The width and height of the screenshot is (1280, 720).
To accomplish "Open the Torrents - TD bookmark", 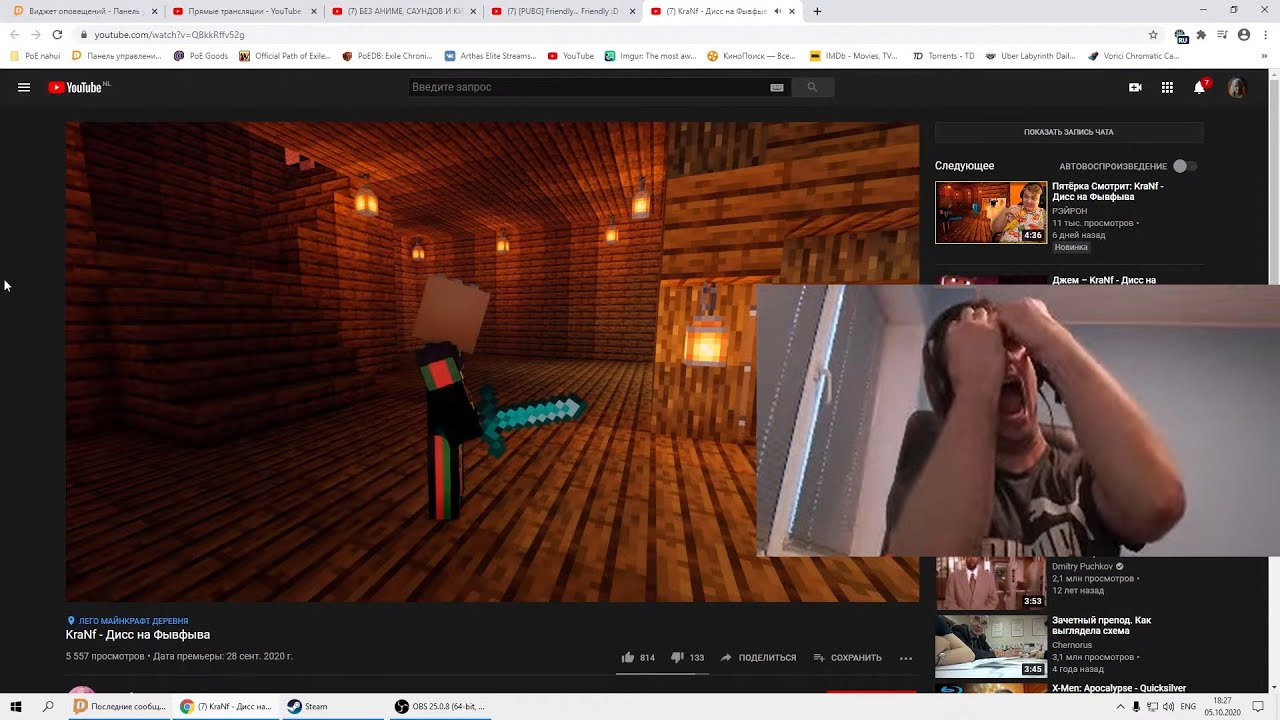I will coord(944,56).
